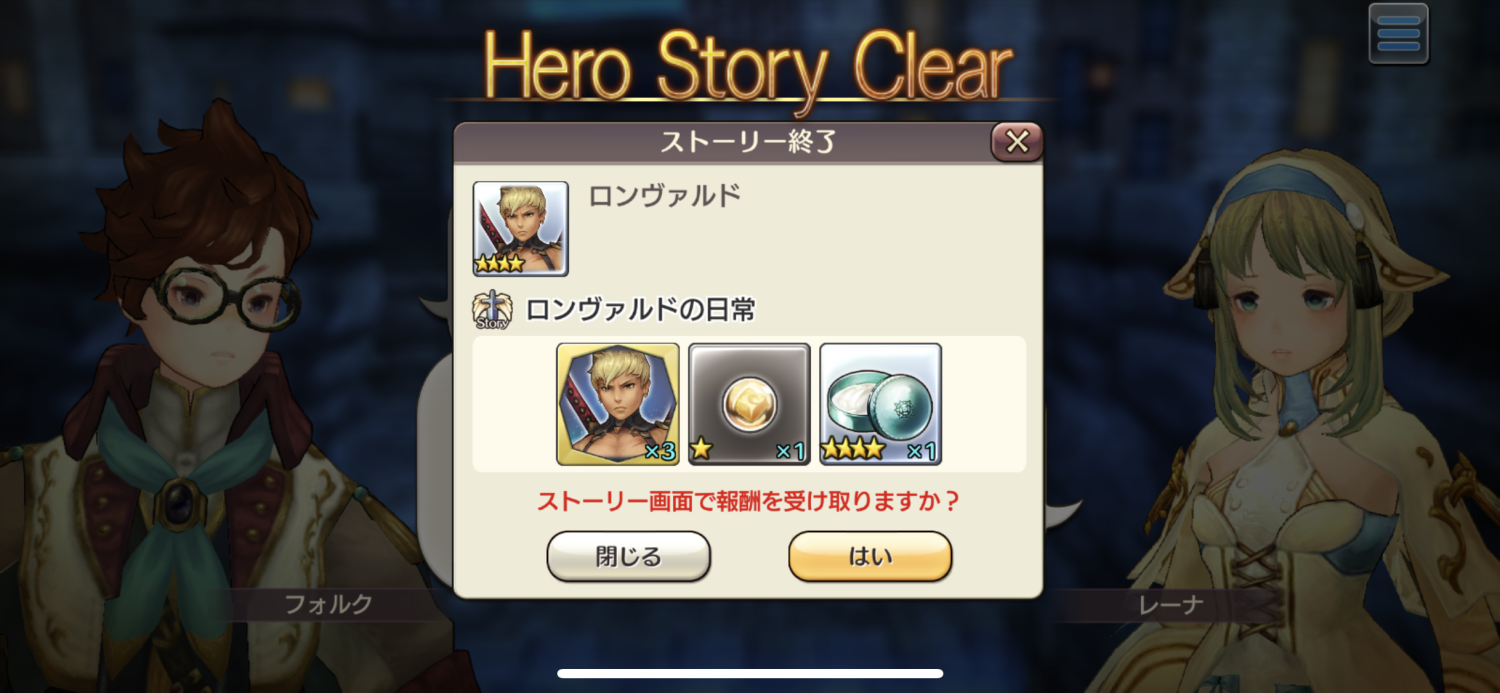Select the one-star gold coin reward
This screenshot has height=693, width=1500.
click(749, 404)
